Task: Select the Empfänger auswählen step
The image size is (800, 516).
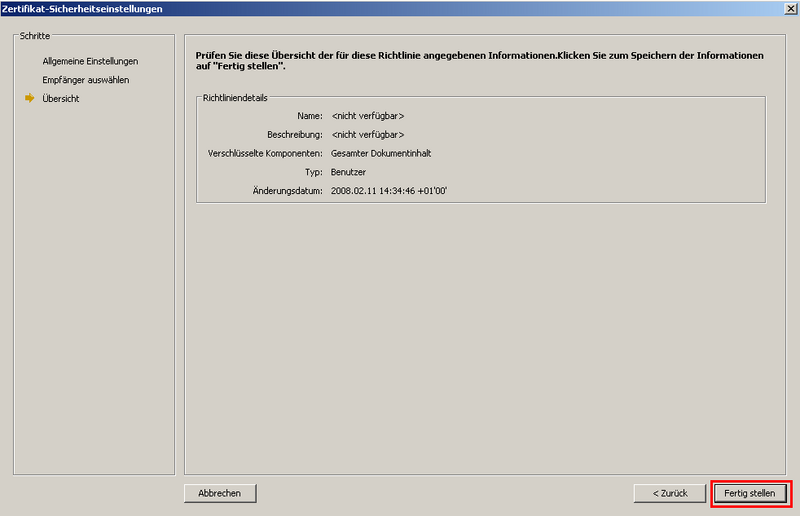Action: tap(86, 80)
